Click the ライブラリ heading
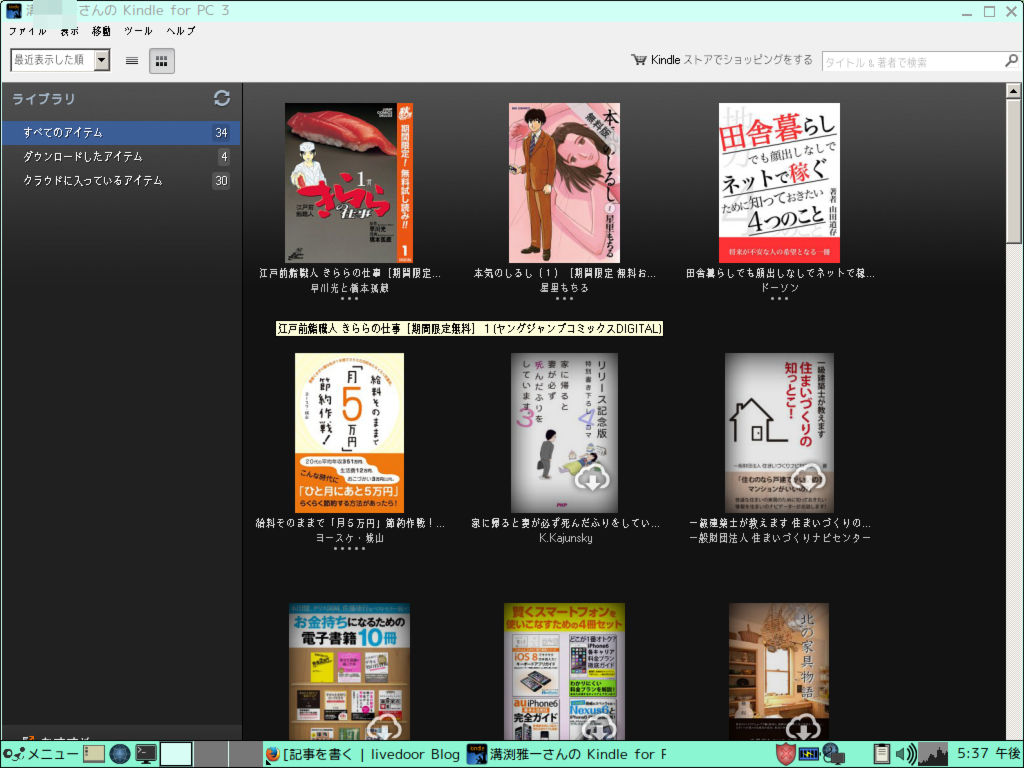Image resolution: width=1024 pixels, height=768 pixels. pos(44,99)
